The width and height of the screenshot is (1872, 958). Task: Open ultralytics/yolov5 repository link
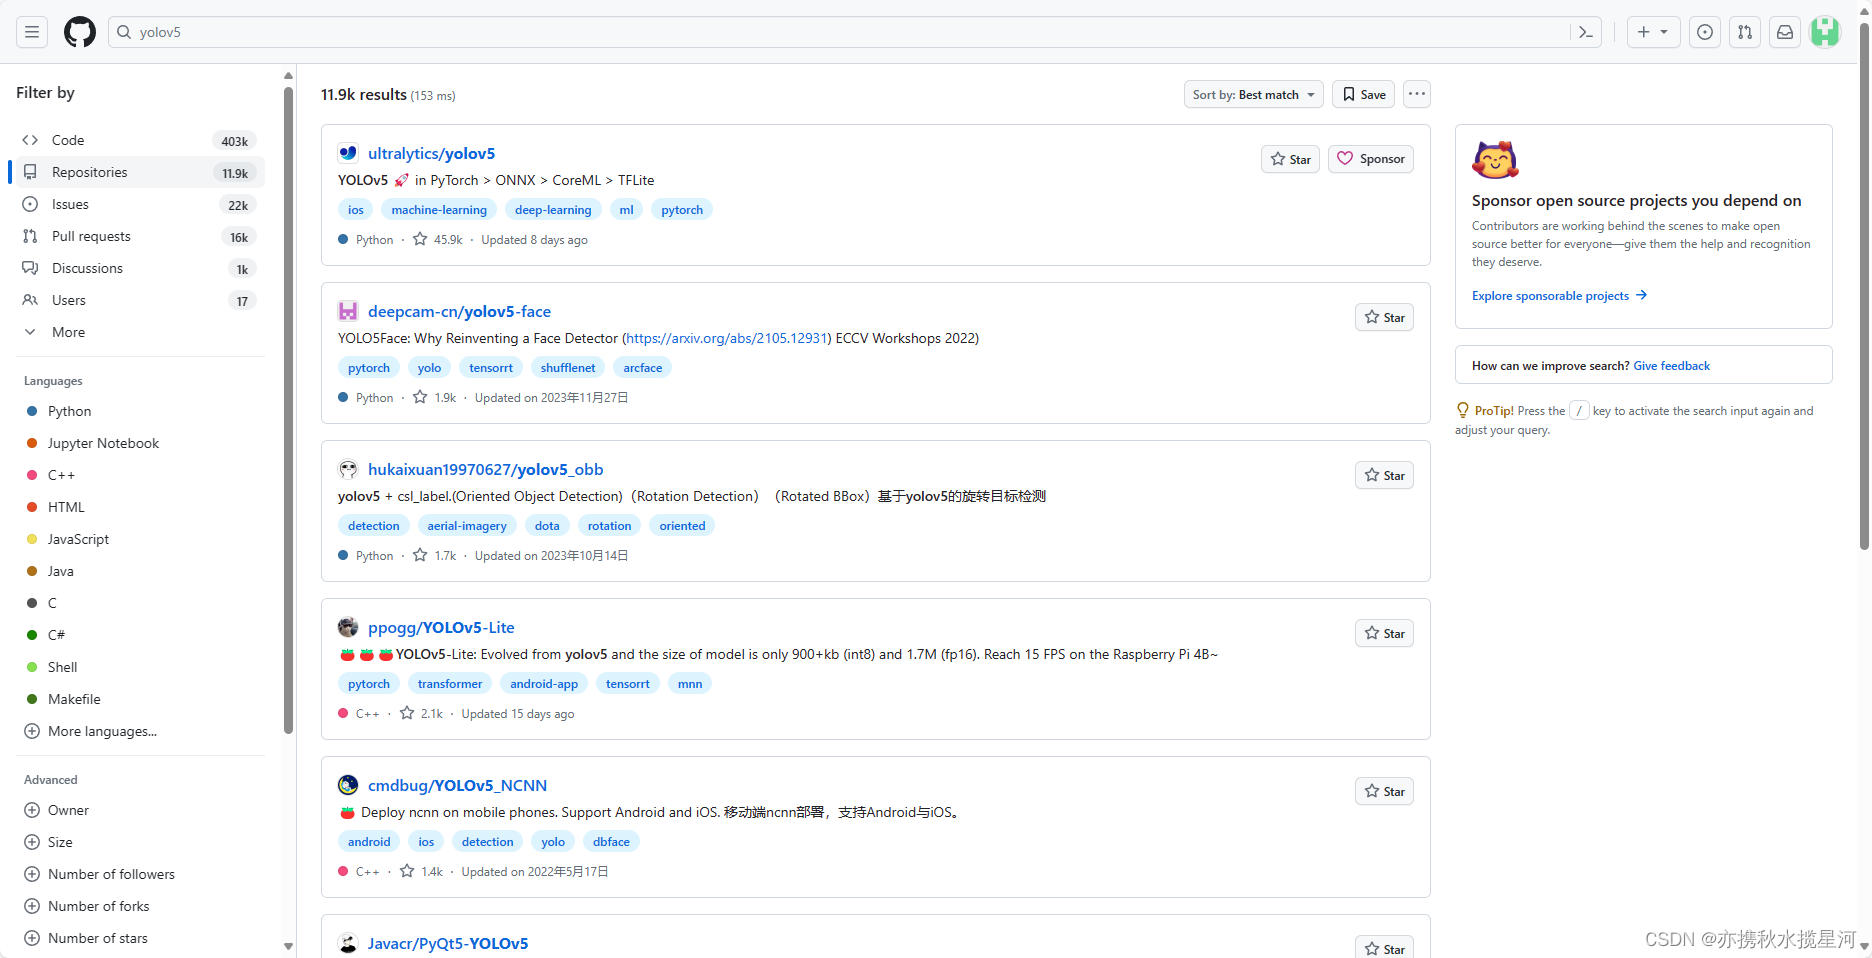tap(431, 153)
